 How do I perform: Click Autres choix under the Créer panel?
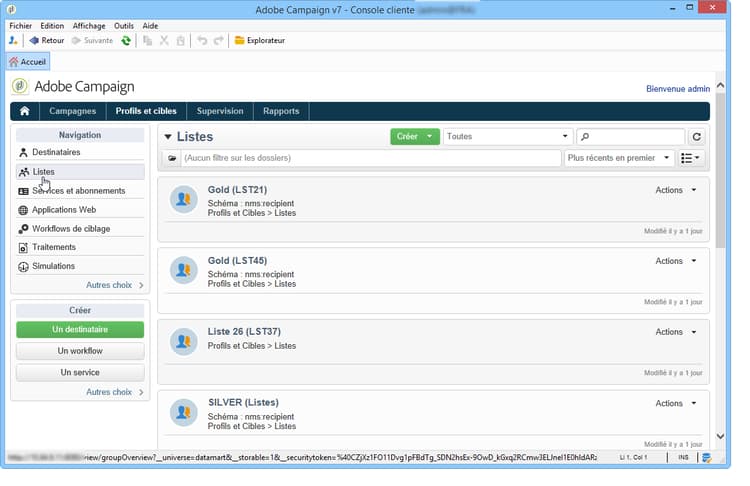(114, 392)
